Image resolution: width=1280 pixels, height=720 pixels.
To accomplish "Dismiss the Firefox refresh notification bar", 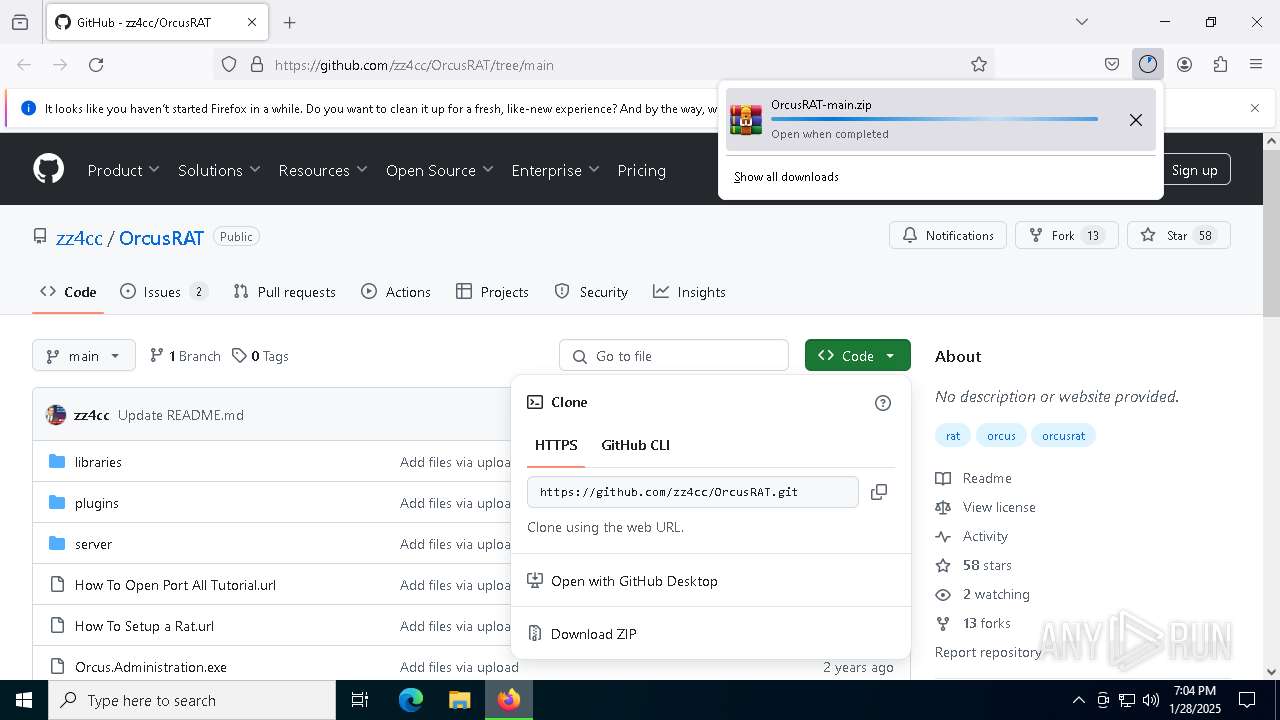I will pyautogui.click(x=1255, y=108).
